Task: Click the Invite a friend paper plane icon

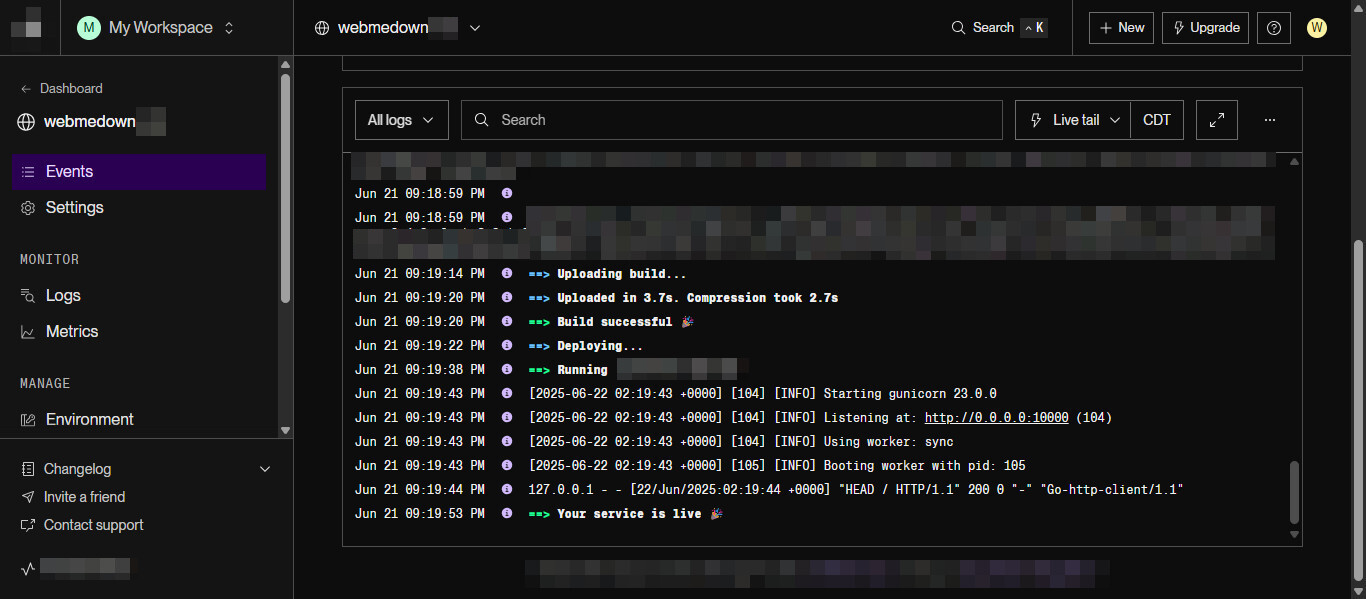Action: [x=27, y=497]
